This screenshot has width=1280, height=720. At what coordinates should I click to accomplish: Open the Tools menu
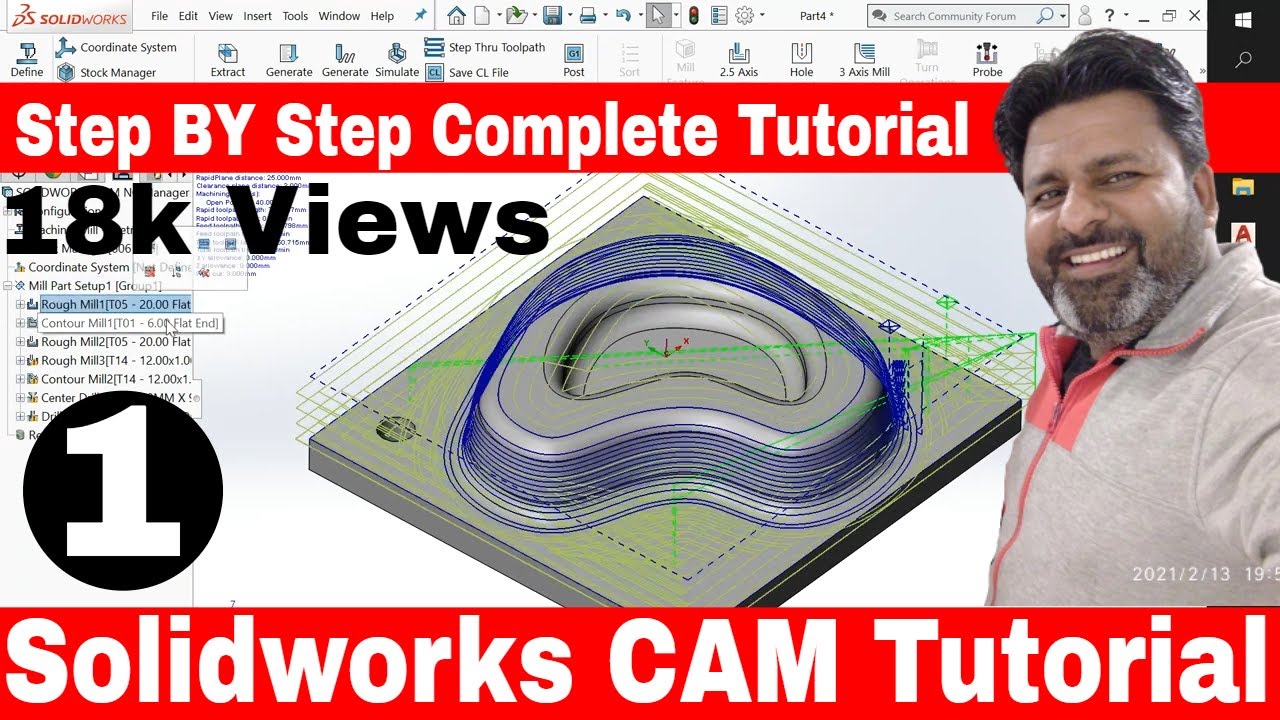(295, 16)
